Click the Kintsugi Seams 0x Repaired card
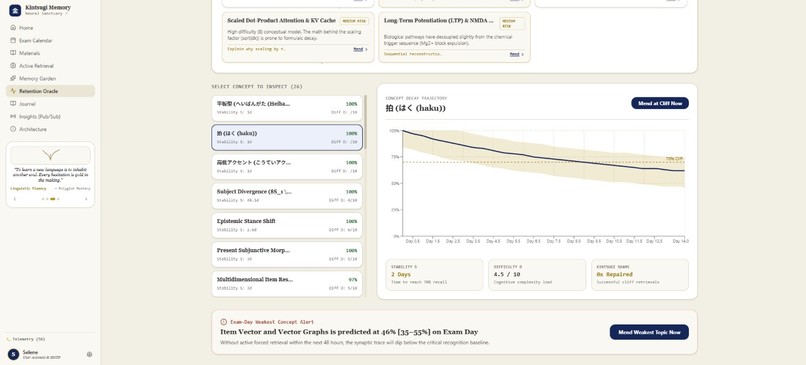Screen dimensions: 806x365 pos(639,275)
